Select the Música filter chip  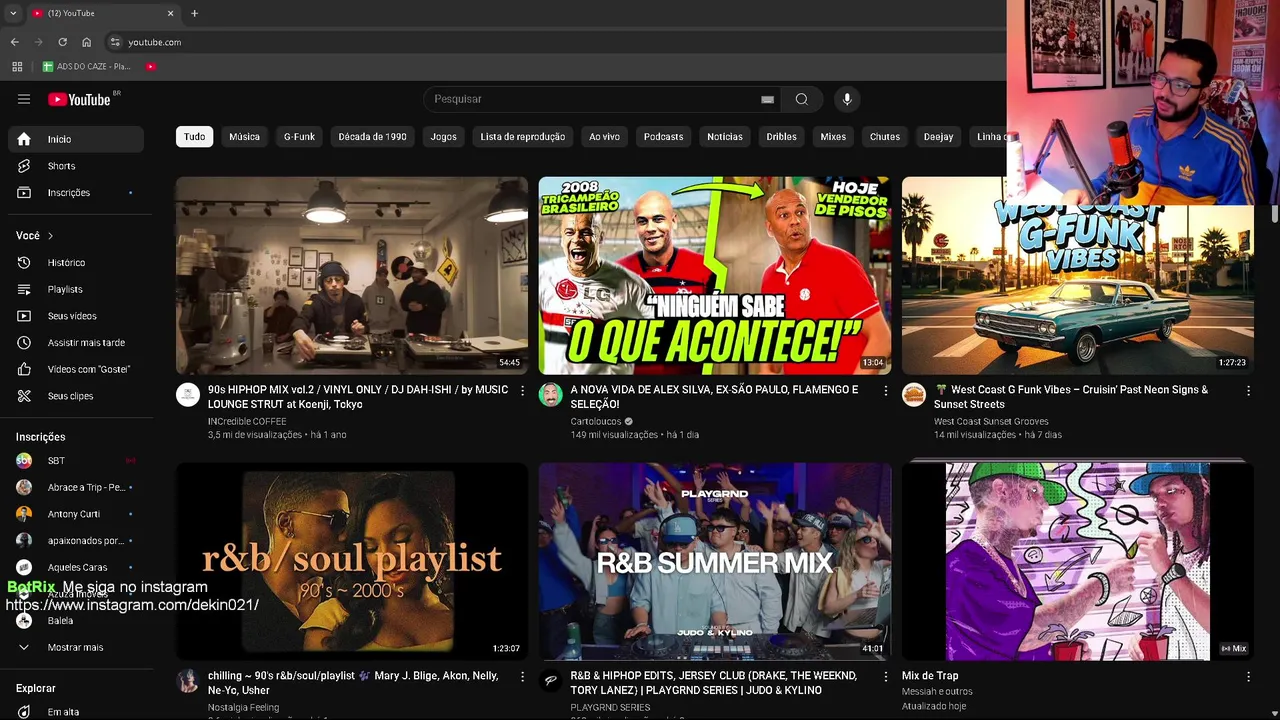click(244, 137)
